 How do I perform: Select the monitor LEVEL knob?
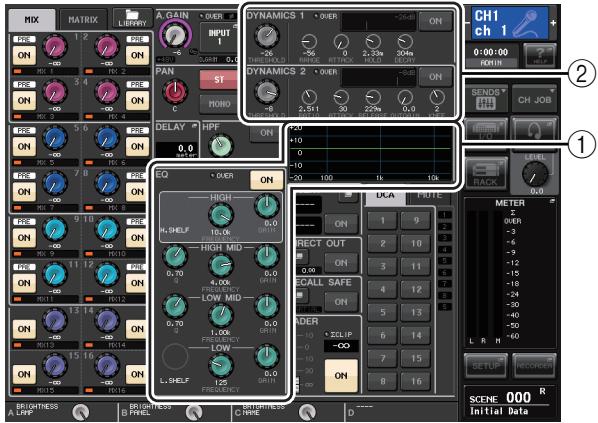[535, 174]
